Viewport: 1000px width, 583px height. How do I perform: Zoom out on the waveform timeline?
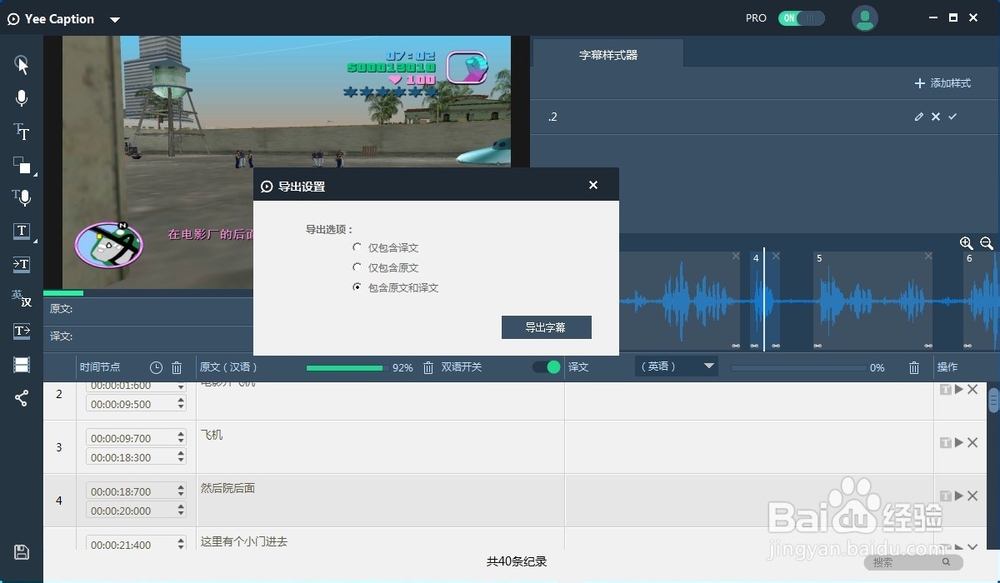987,243
